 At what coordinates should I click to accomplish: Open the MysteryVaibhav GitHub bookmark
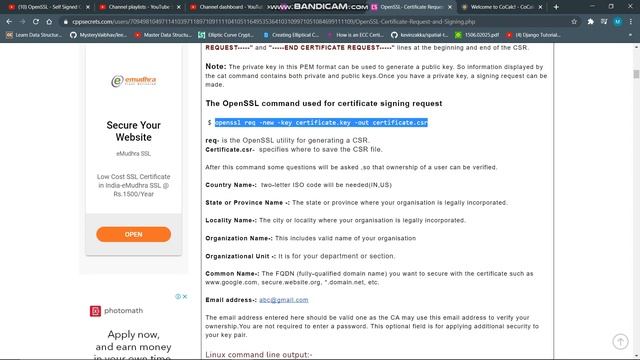(x=98, y=35)
